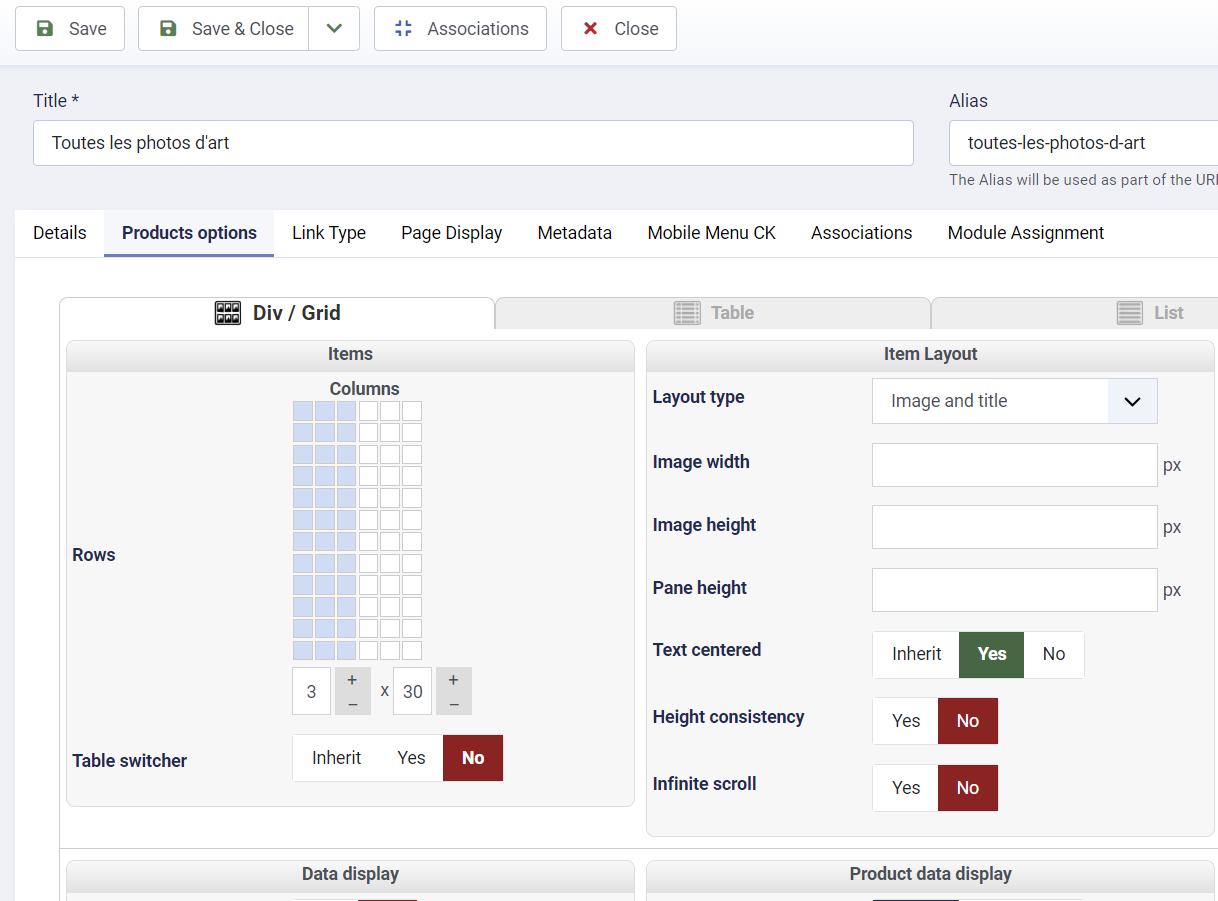Image resolution: width=1218 pixels, height=901 pixels.
Task: Click the Title input field
Action: click(x=473, y=143)
